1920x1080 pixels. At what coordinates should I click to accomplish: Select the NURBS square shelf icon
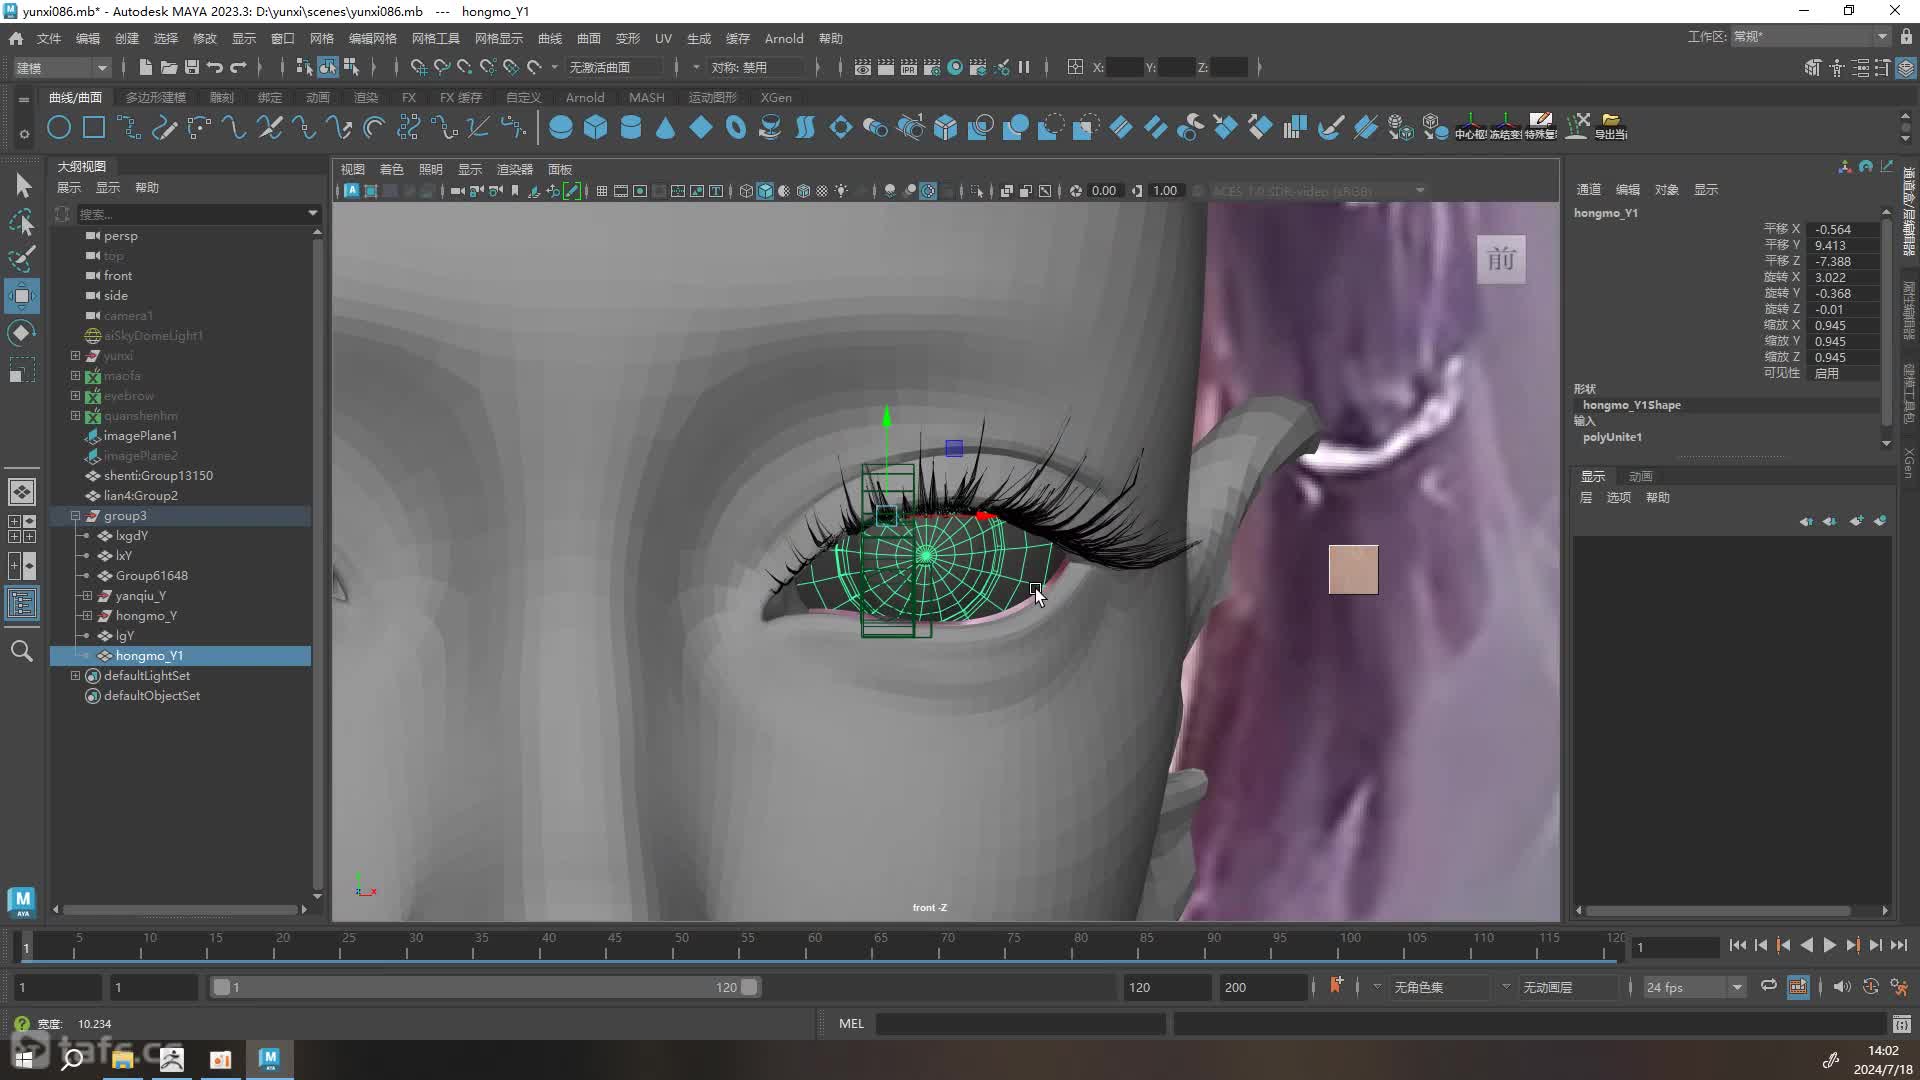point(94,128)
